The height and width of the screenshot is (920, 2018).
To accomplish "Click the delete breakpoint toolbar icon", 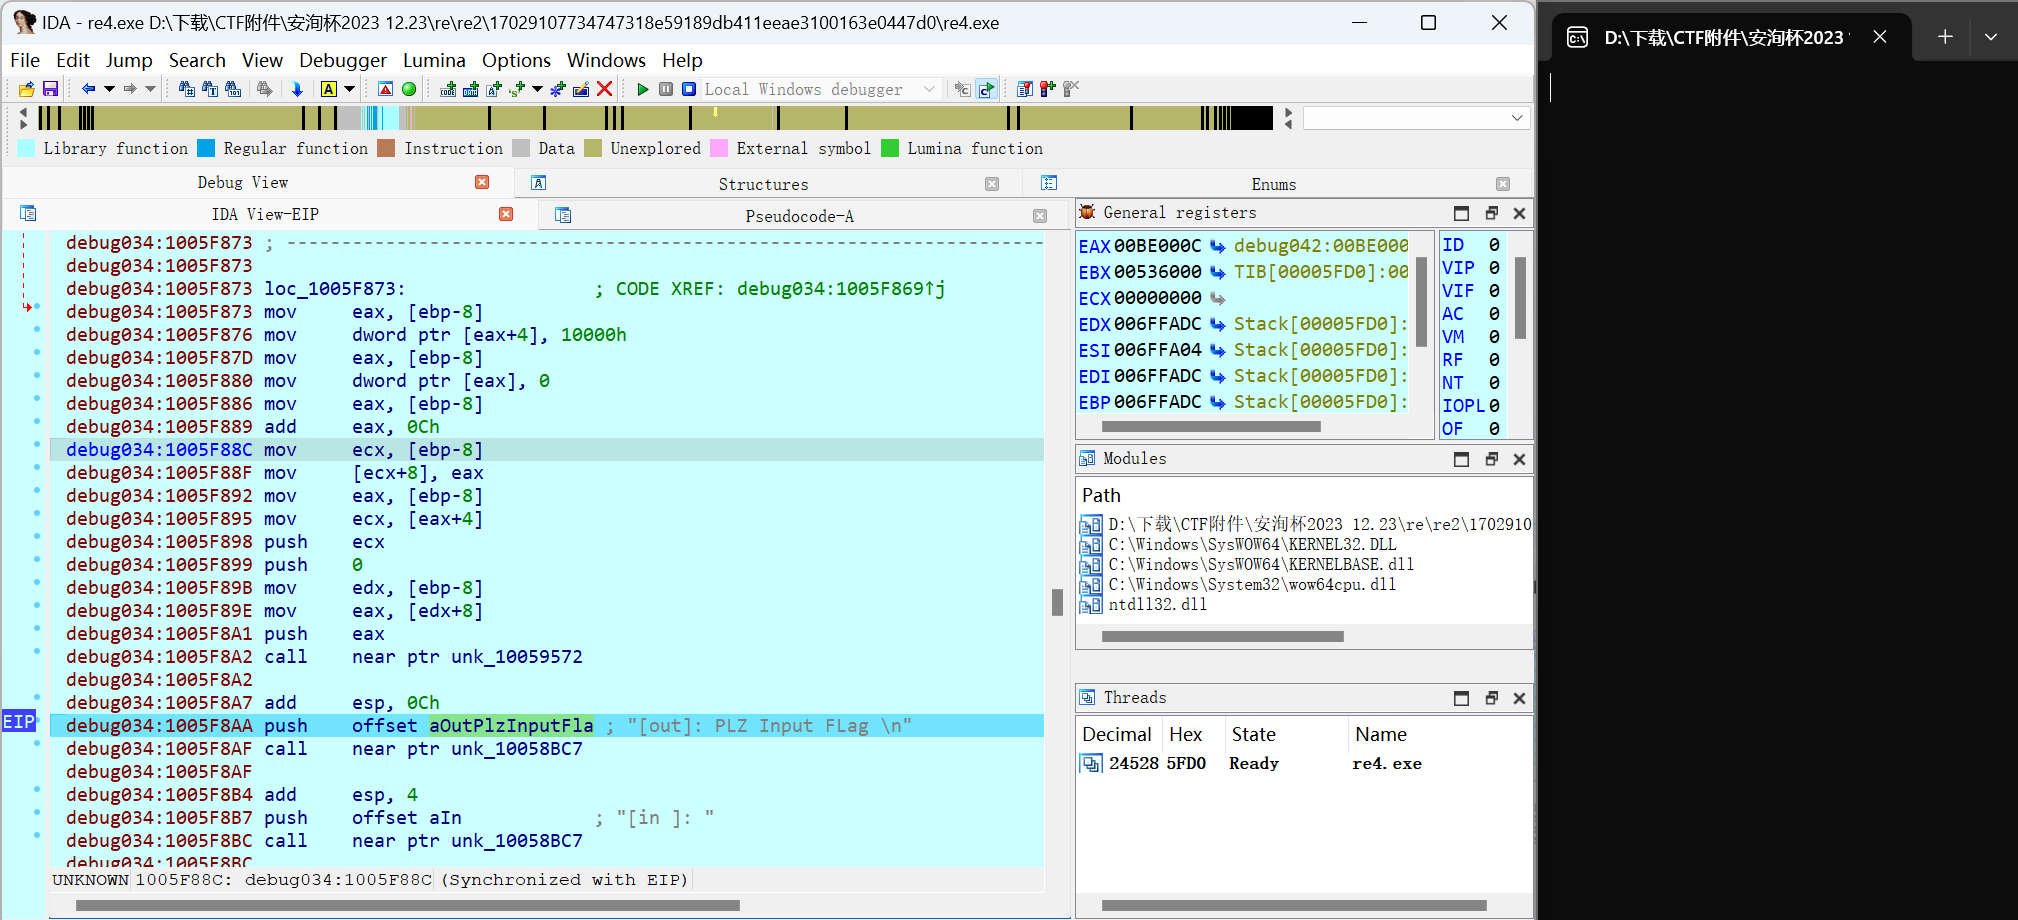I will pyautogui.click(x=1071, y=89).
